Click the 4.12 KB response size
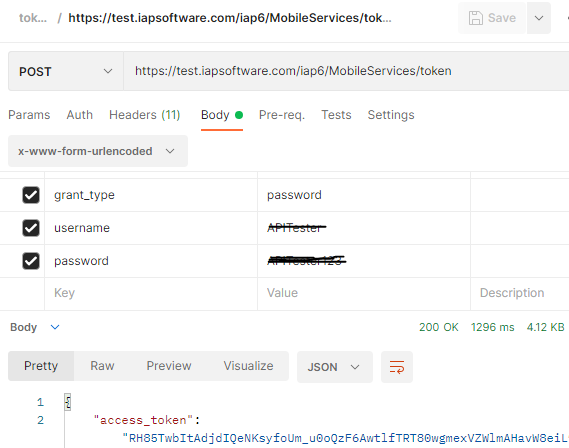This screenshot has width=569, height=448. (545, 327)
